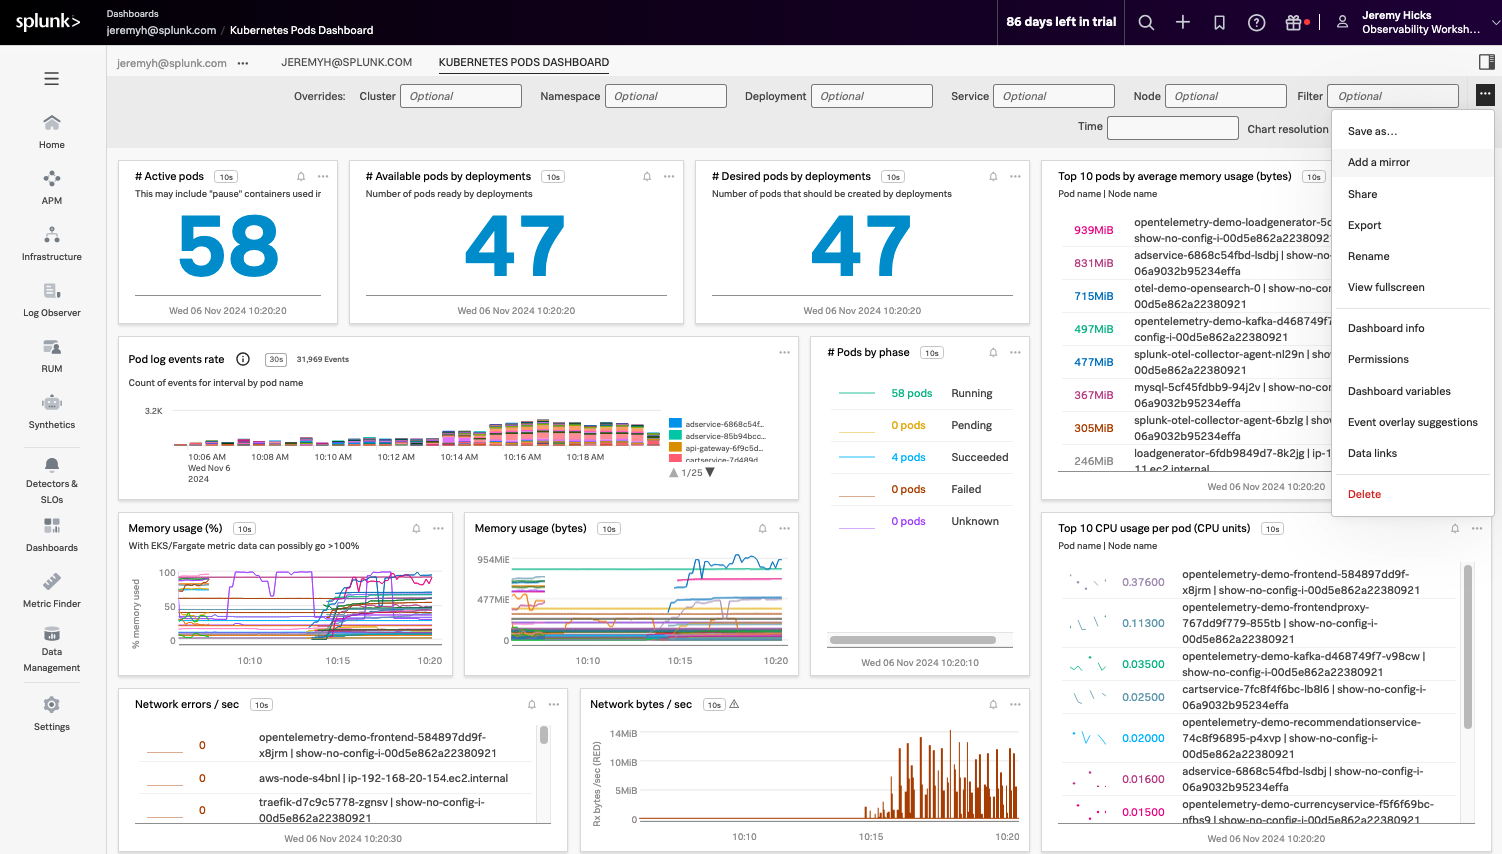This screenshot has height=854, width=1502.
Task: Open the APM section in sidebar
Action: click(52, 186)
